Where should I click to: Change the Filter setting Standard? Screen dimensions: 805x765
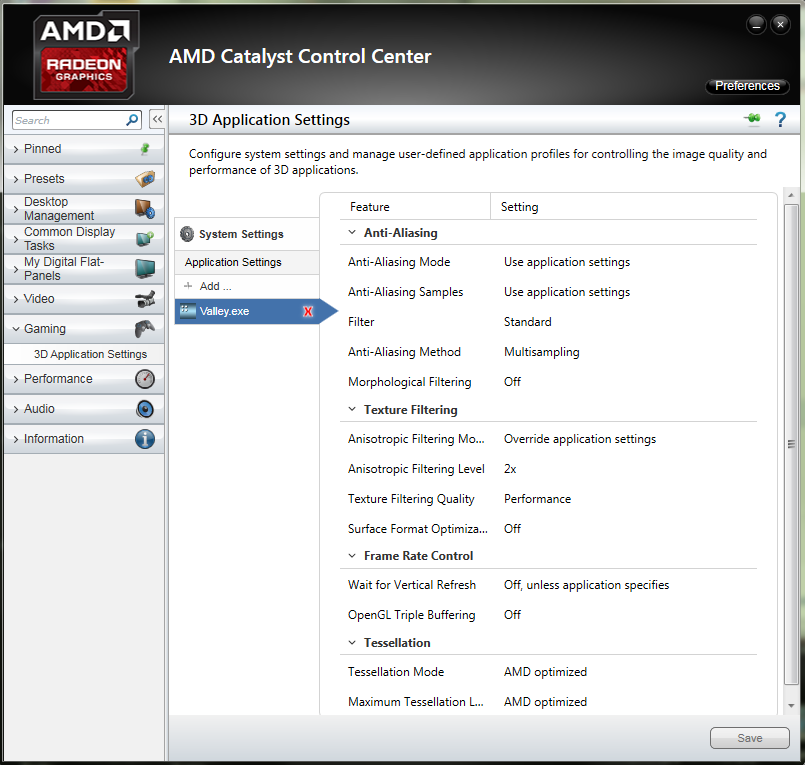(527, 322)
